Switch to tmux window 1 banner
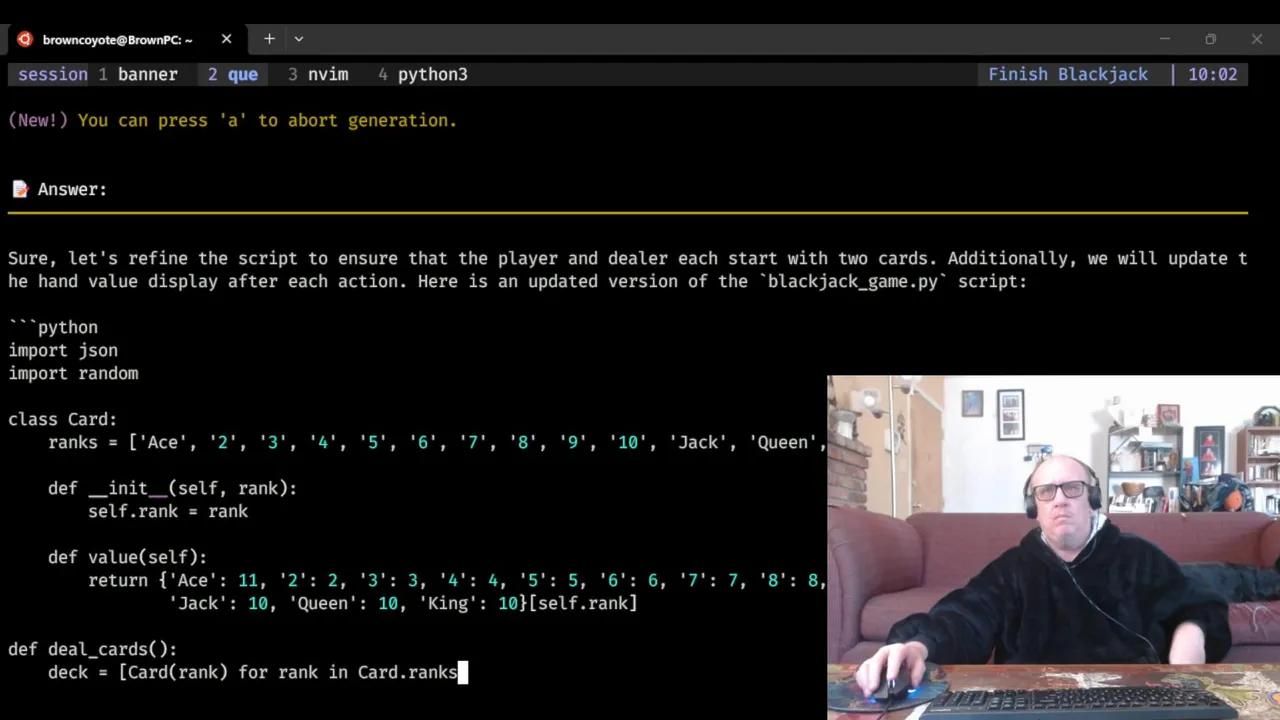 tap(137, 74)
